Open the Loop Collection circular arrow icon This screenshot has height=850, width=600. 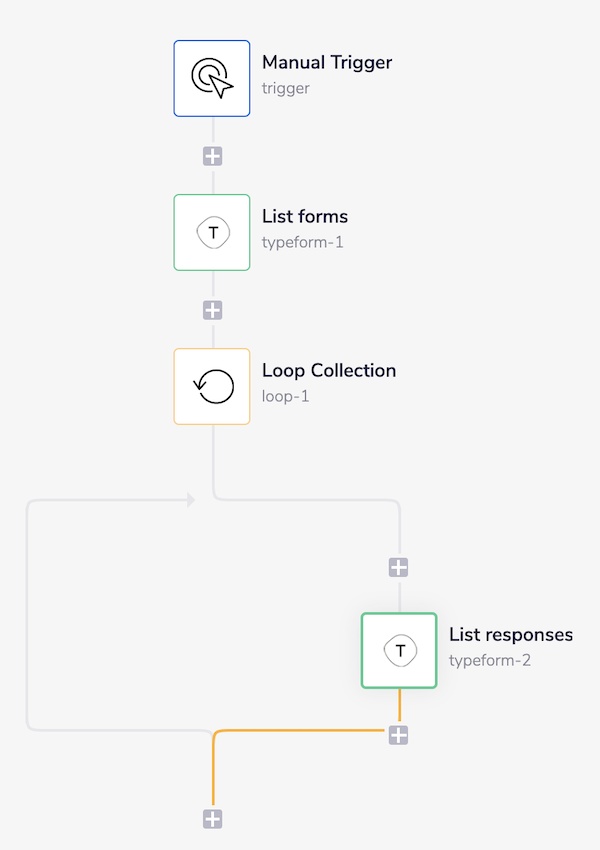point(212,386)
